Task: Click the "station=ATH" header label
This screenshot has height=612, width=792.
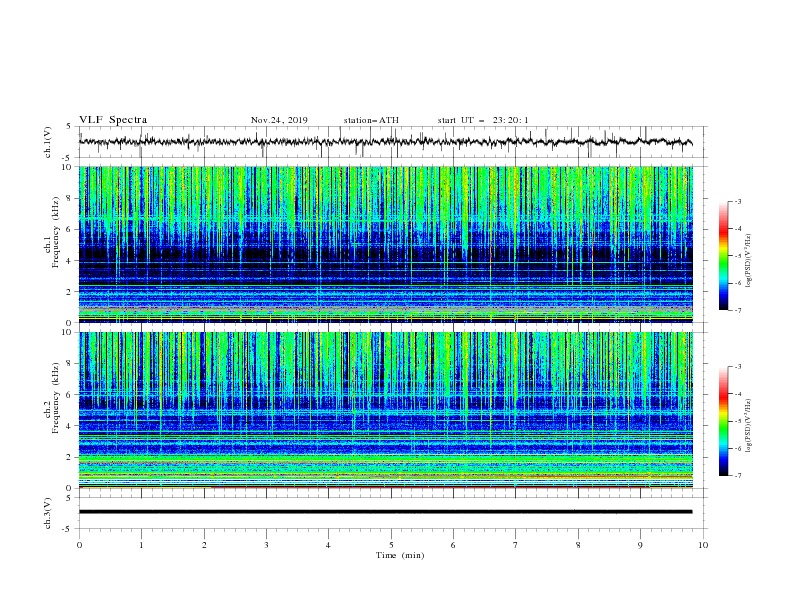Action: tap(371, 120)
